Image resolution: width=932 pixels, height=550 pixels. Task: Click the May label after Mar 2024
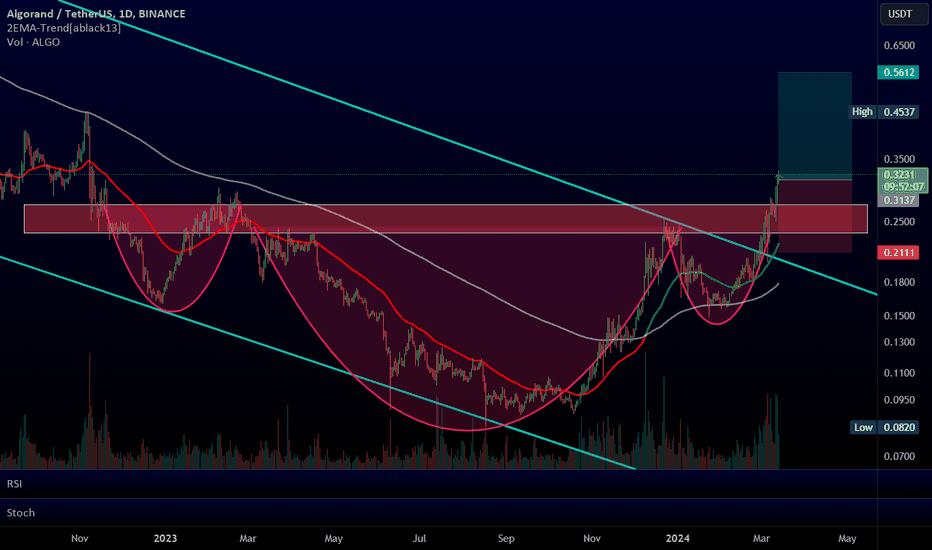coord(847,538)
